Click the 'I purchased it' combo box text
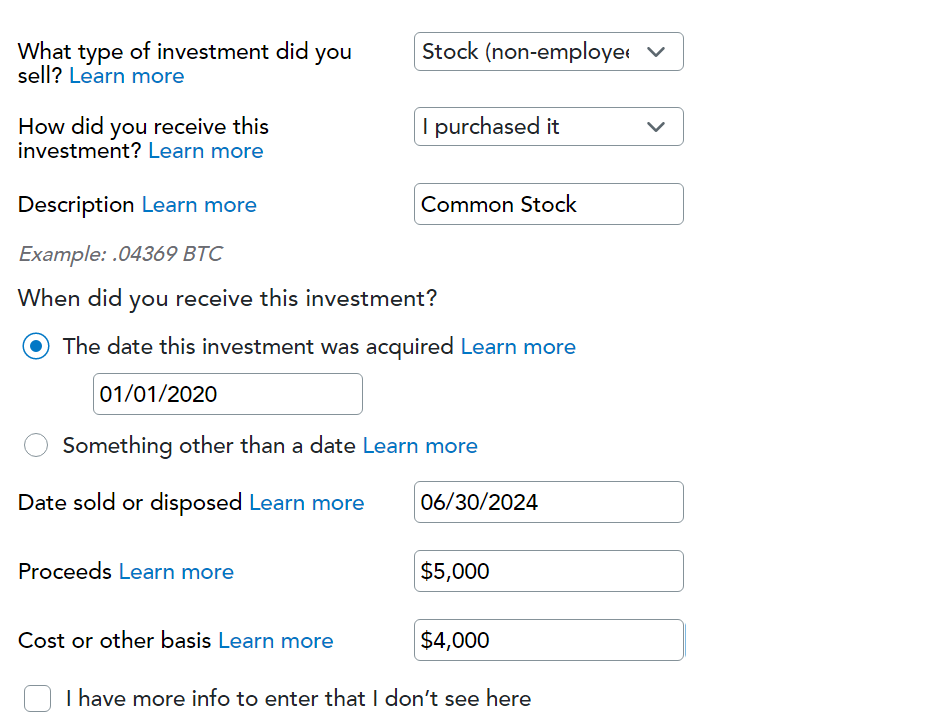Screen dimensions: 928x723 point(490,127)
